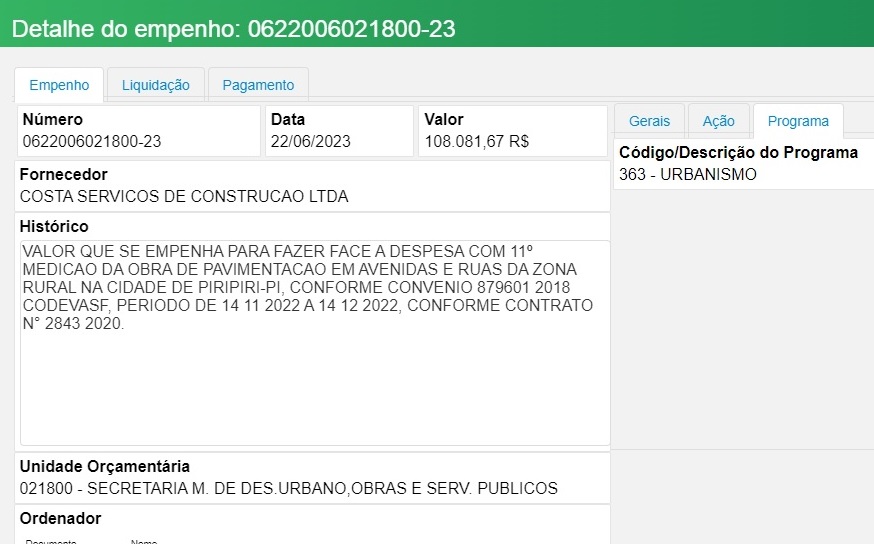Screen dimensions: 874x544
Task: Click the Detalhe do empenho header title
Action: coord(234,29)
